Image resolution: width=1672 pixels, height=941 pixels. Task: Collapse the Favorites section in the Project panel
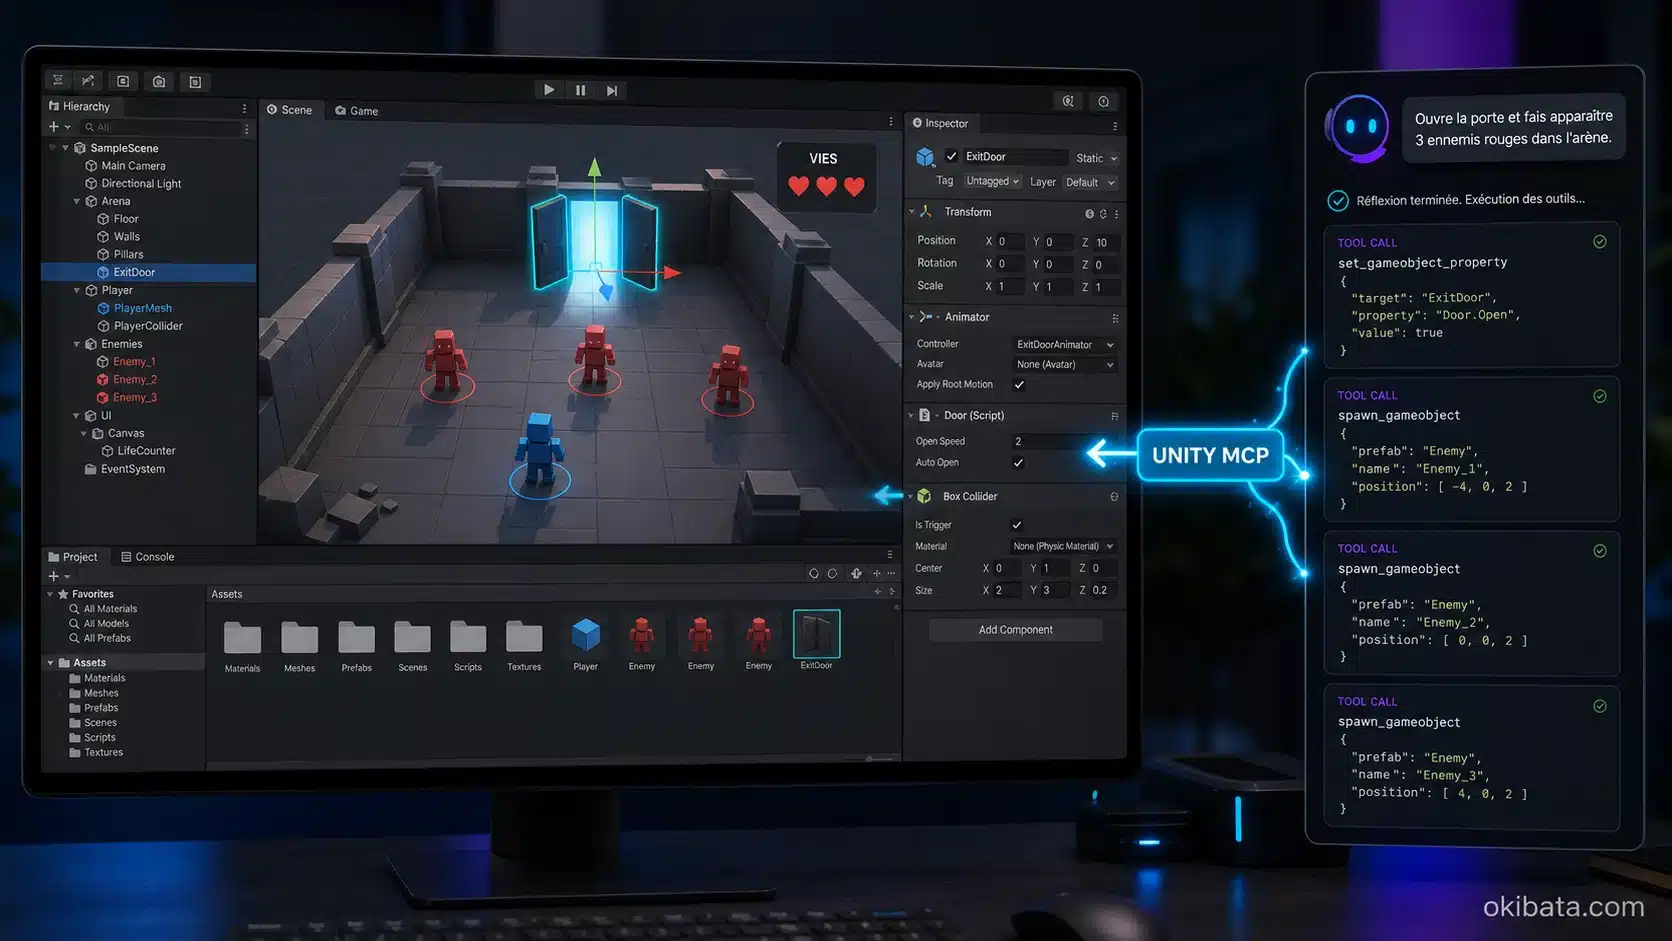[x=50, y=594]
